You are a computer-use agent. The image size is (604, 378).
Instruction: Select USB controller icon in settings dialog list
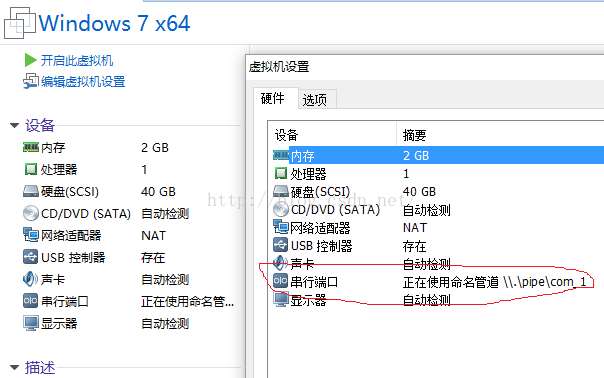click(x=280, y=245)
